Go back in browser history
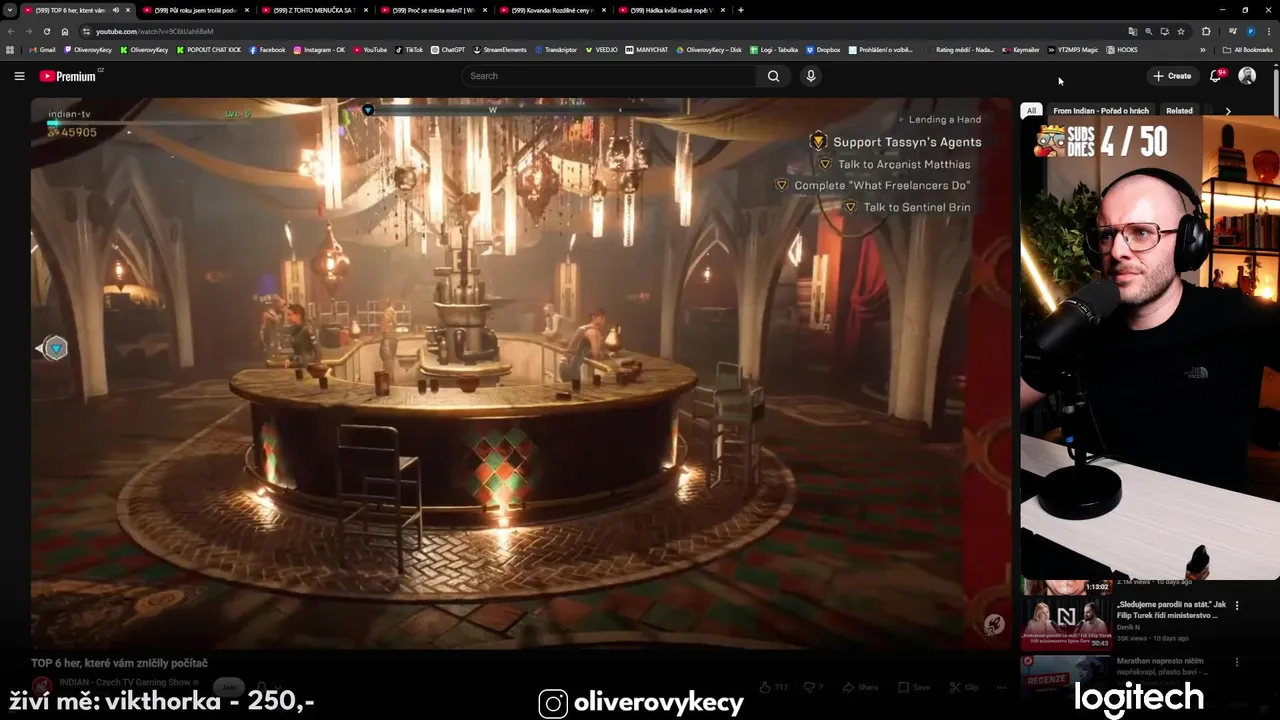1280x720 pixels. pos(11,31)
